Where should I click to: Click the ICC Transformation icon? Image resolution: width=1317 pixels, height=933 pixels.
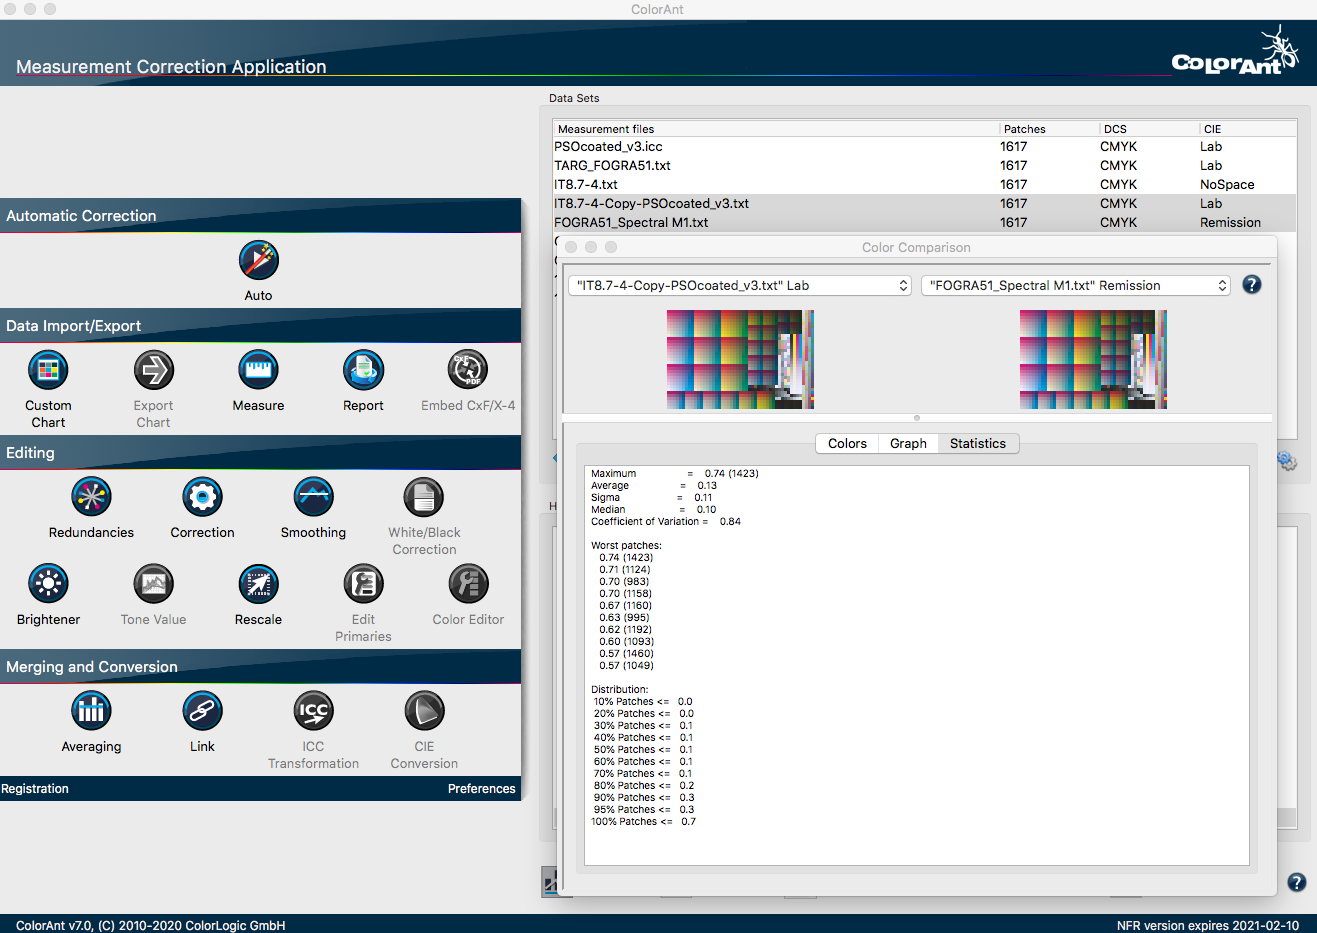coord(313,711)
